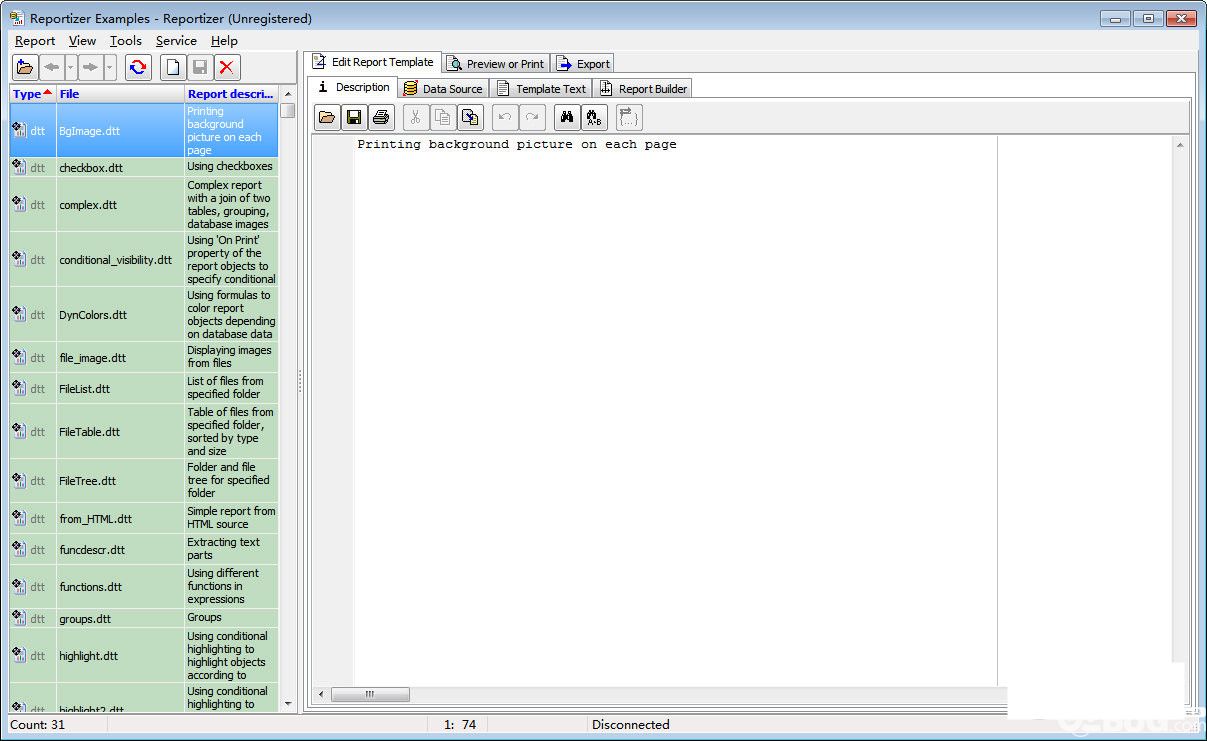Switch to the Edit Report Template tab

pyautogui.click(x=373, y=62)
